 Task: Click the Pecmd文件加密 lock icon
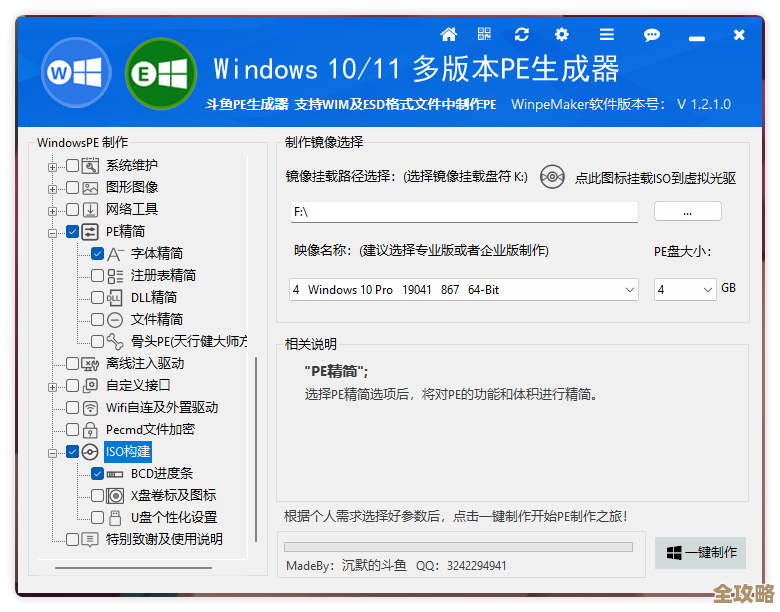pos(90,429)
